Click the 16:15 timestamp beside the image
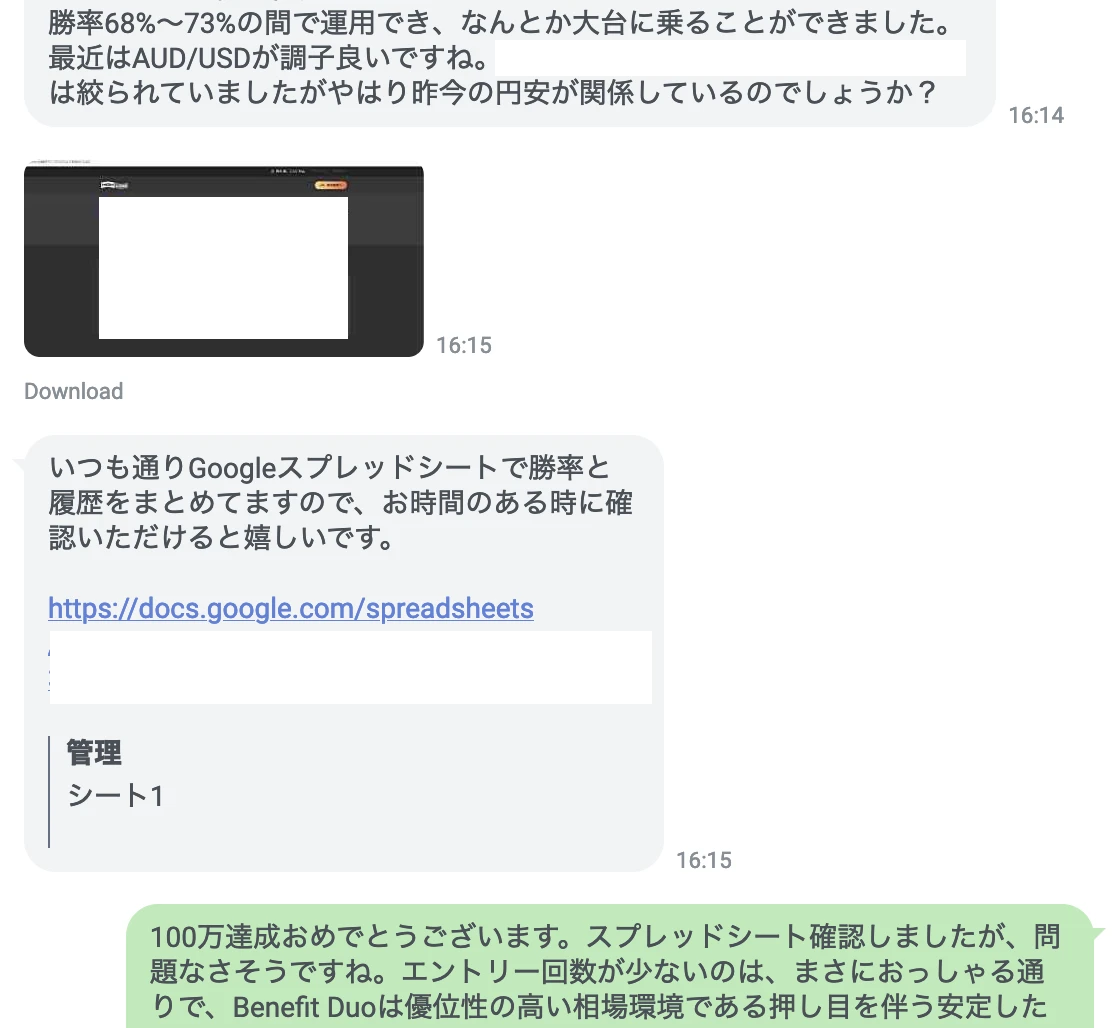1120x1028 pixels. click(x=464, y=345)
